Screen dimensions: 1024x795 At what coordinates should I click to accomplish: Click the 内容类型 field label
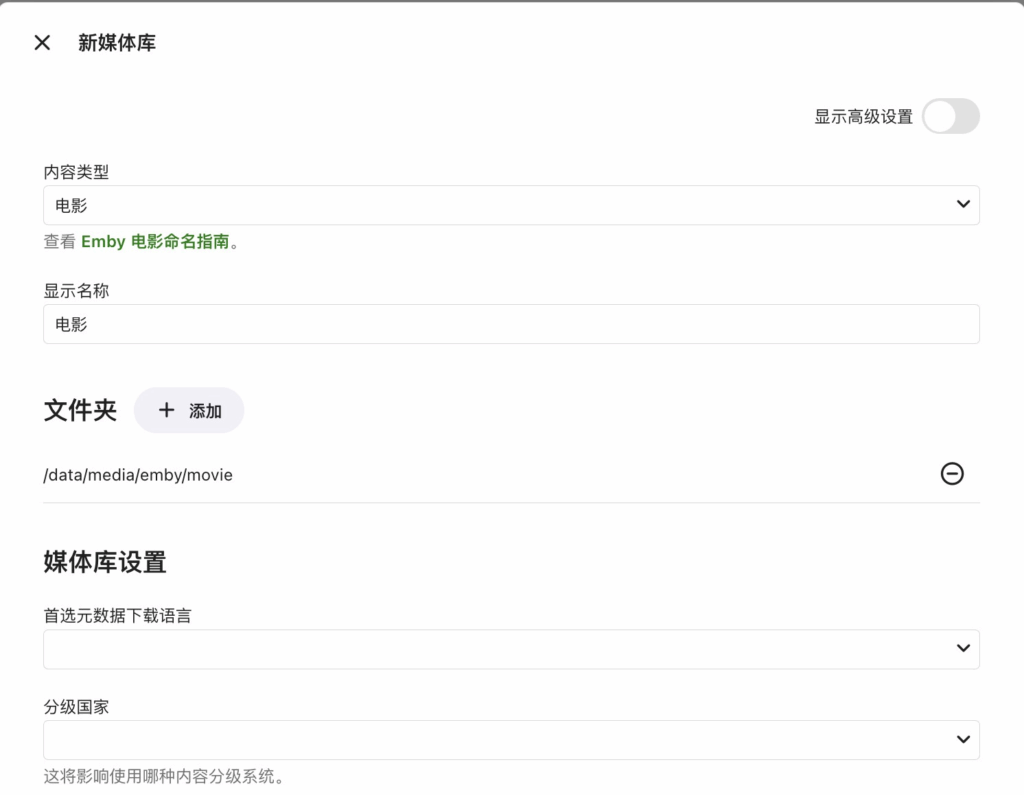click(76, 172)
